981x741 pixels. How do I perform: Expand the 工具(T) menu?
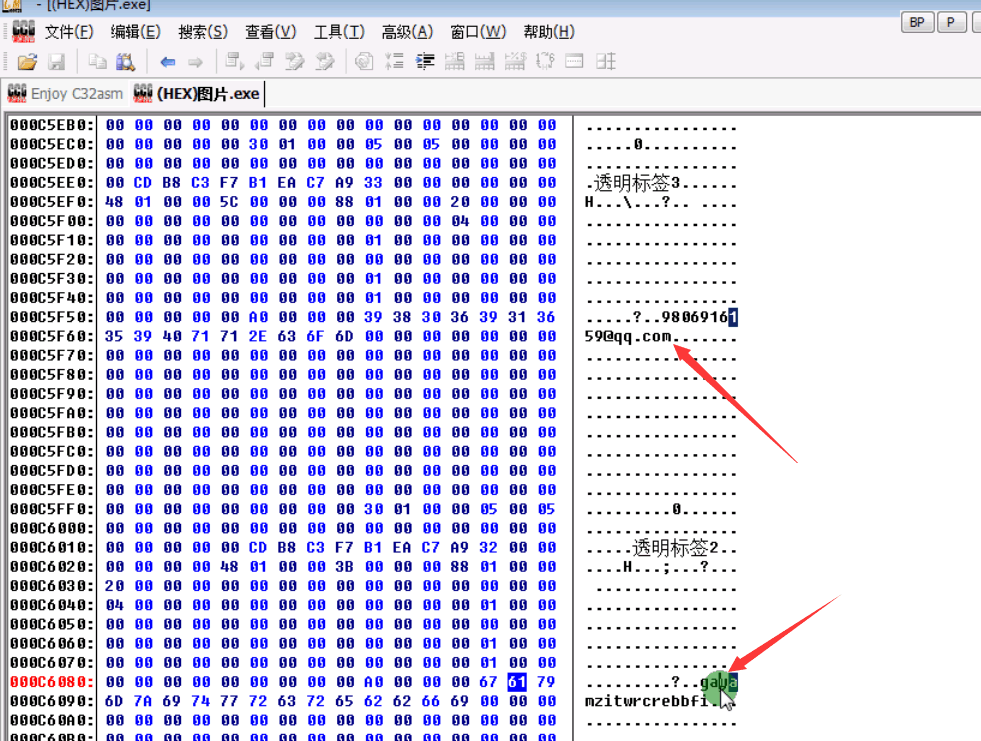pyautogui.click(x=339, y=32)
